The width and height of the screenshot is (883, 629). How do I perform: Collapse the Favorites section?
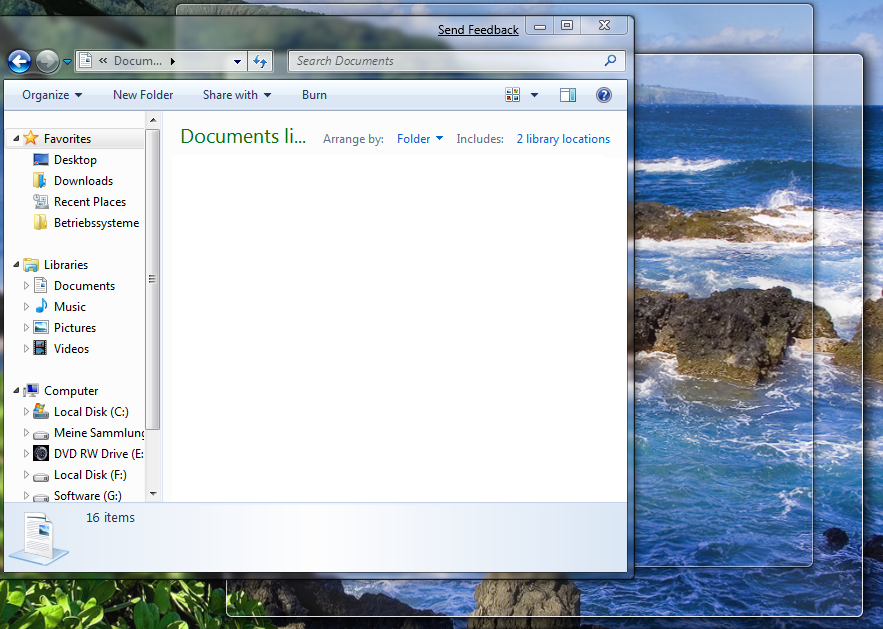[x=16, y=139]
